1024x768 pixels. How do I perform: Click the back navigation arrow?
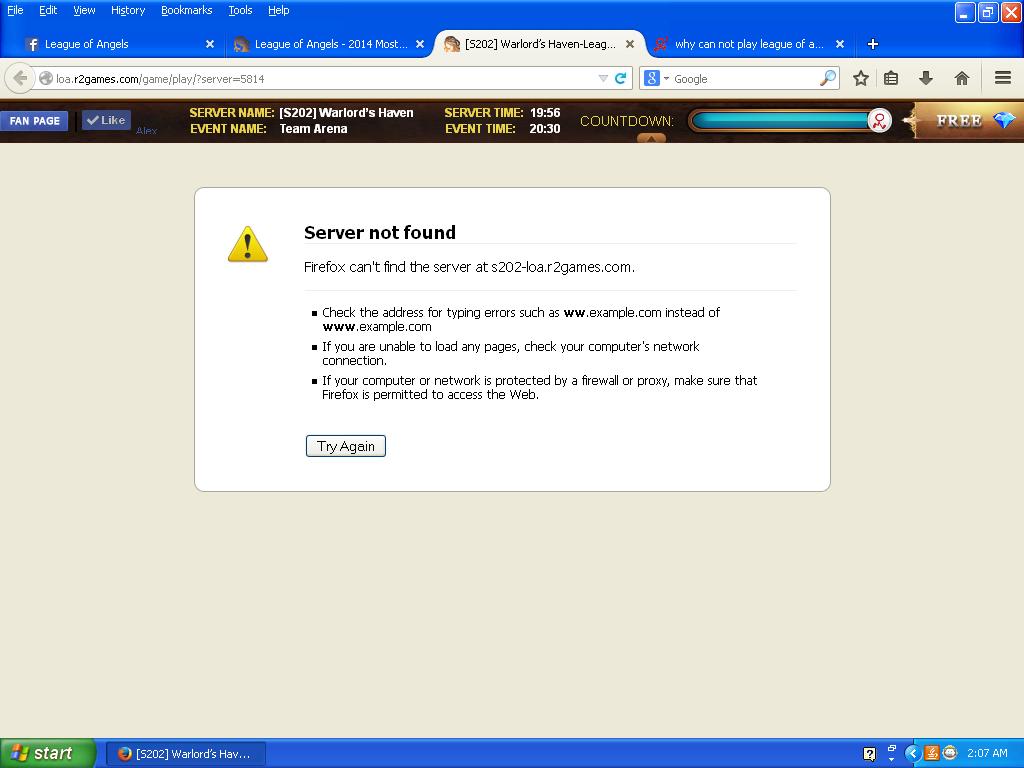coord(20,78)
